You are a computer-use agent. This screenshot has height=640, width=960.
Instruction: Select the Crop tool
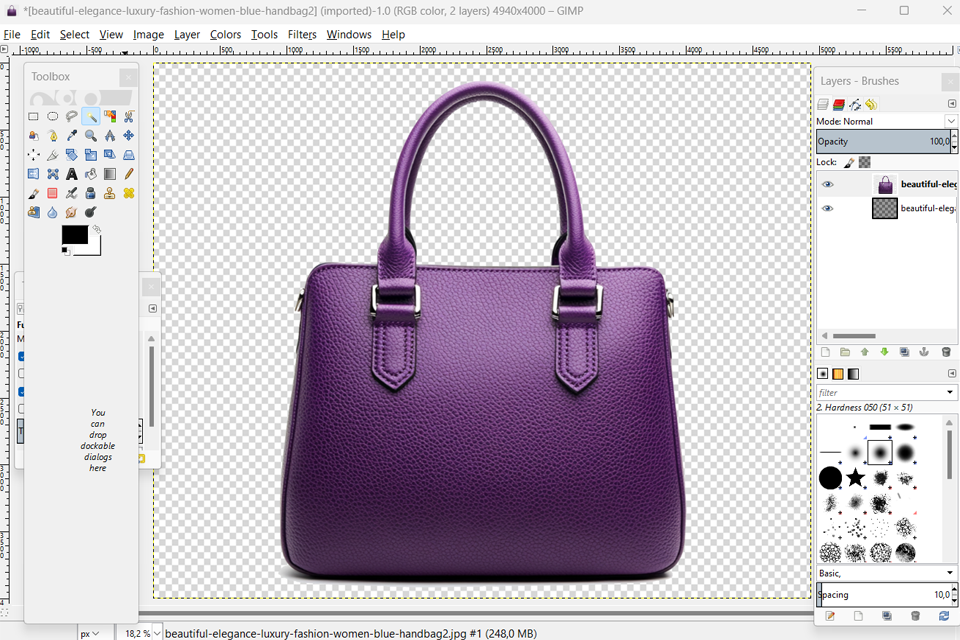tap(53, 155)
